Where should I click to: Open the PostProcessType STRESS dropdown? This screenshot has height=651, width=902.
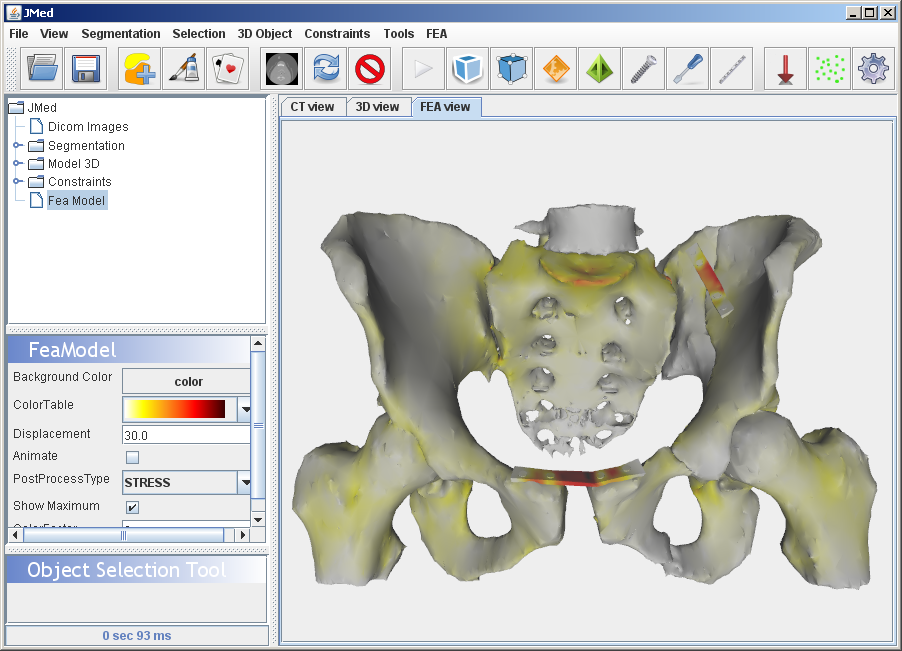point(244,482)
